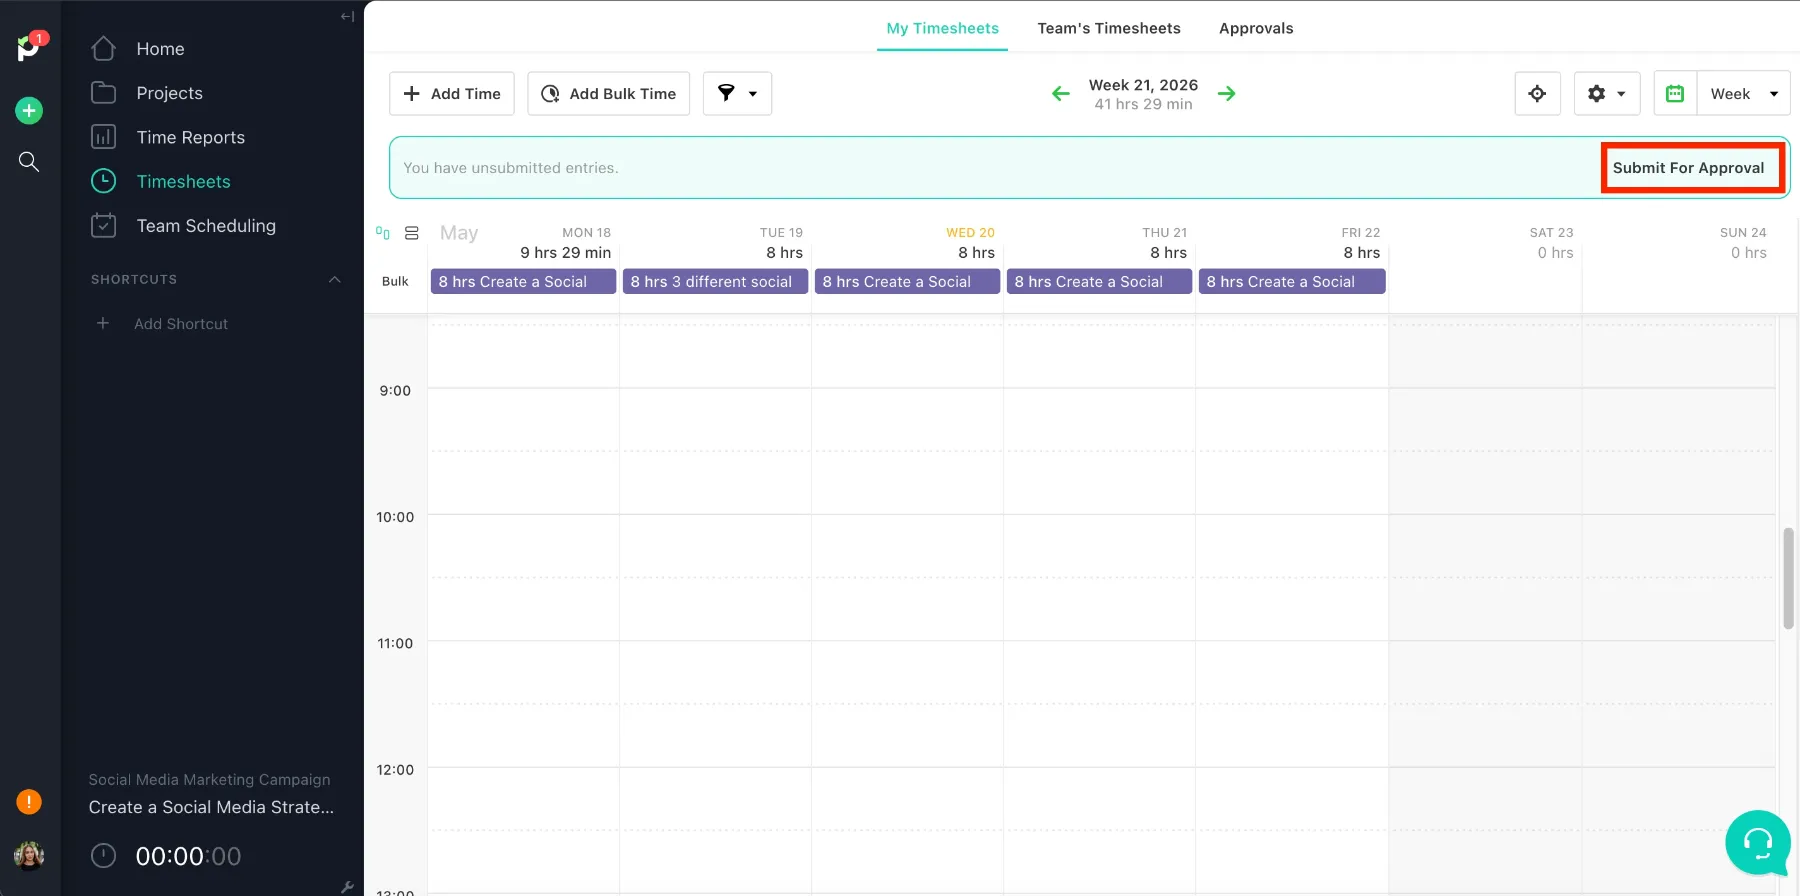Click the Time Reports chart icon
The height and width of the screenshot is (896, 1800).
coord(103,136)
